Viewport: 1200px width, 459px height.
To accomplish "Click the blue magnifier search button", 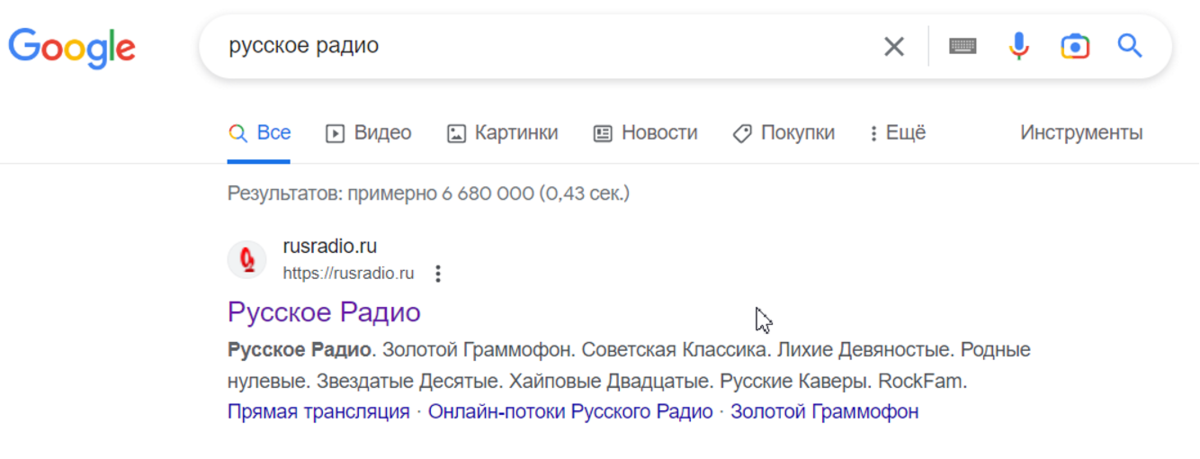I will (1130, 46).
